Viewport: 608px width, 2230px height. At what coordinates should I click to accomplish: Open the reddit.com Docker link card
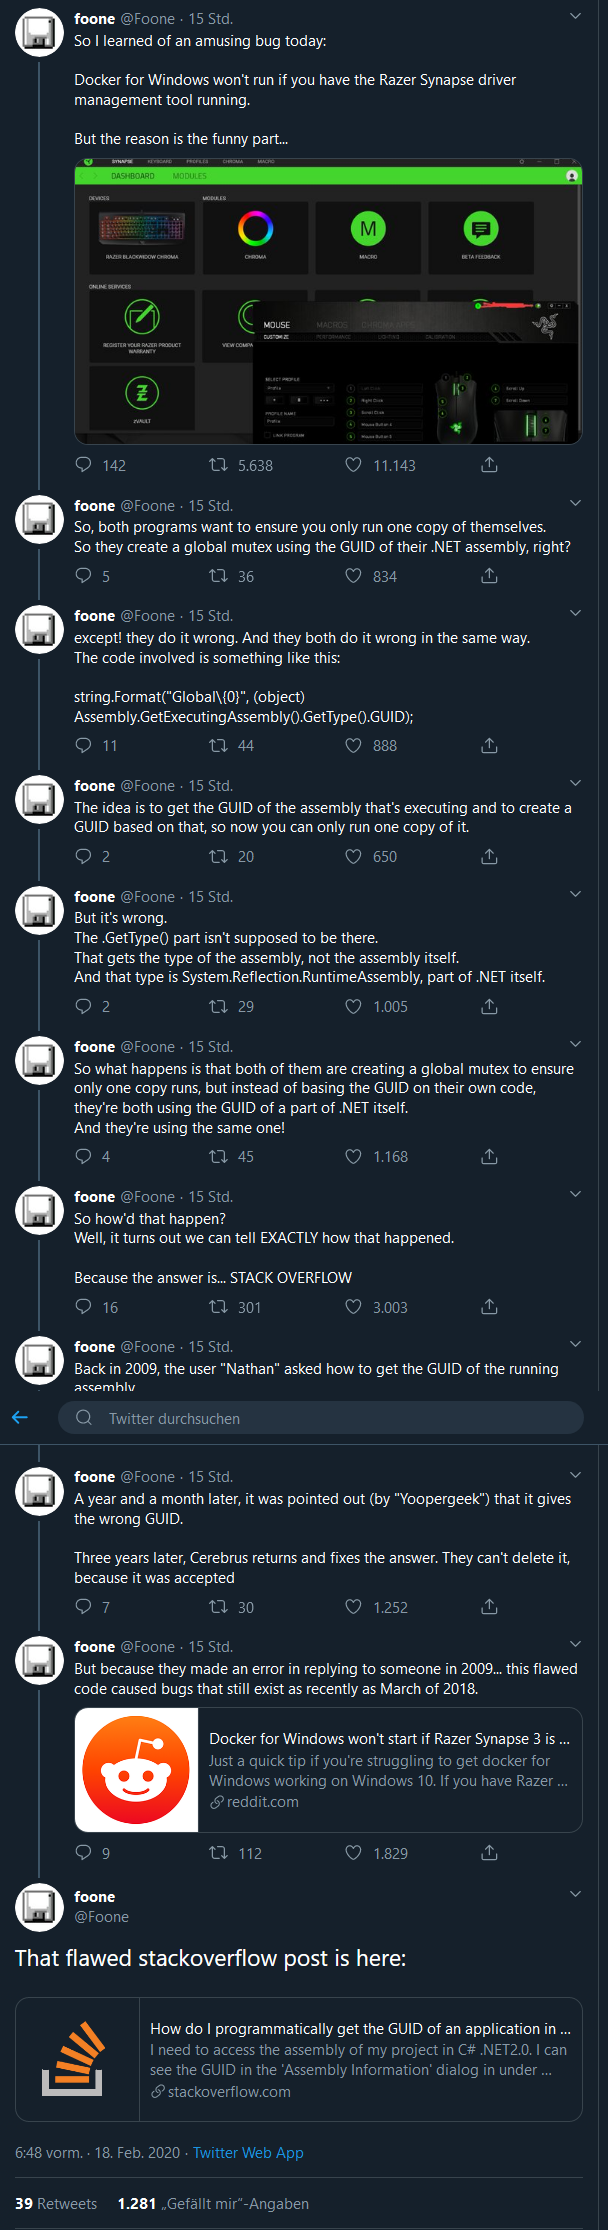tap(328, 1770)
